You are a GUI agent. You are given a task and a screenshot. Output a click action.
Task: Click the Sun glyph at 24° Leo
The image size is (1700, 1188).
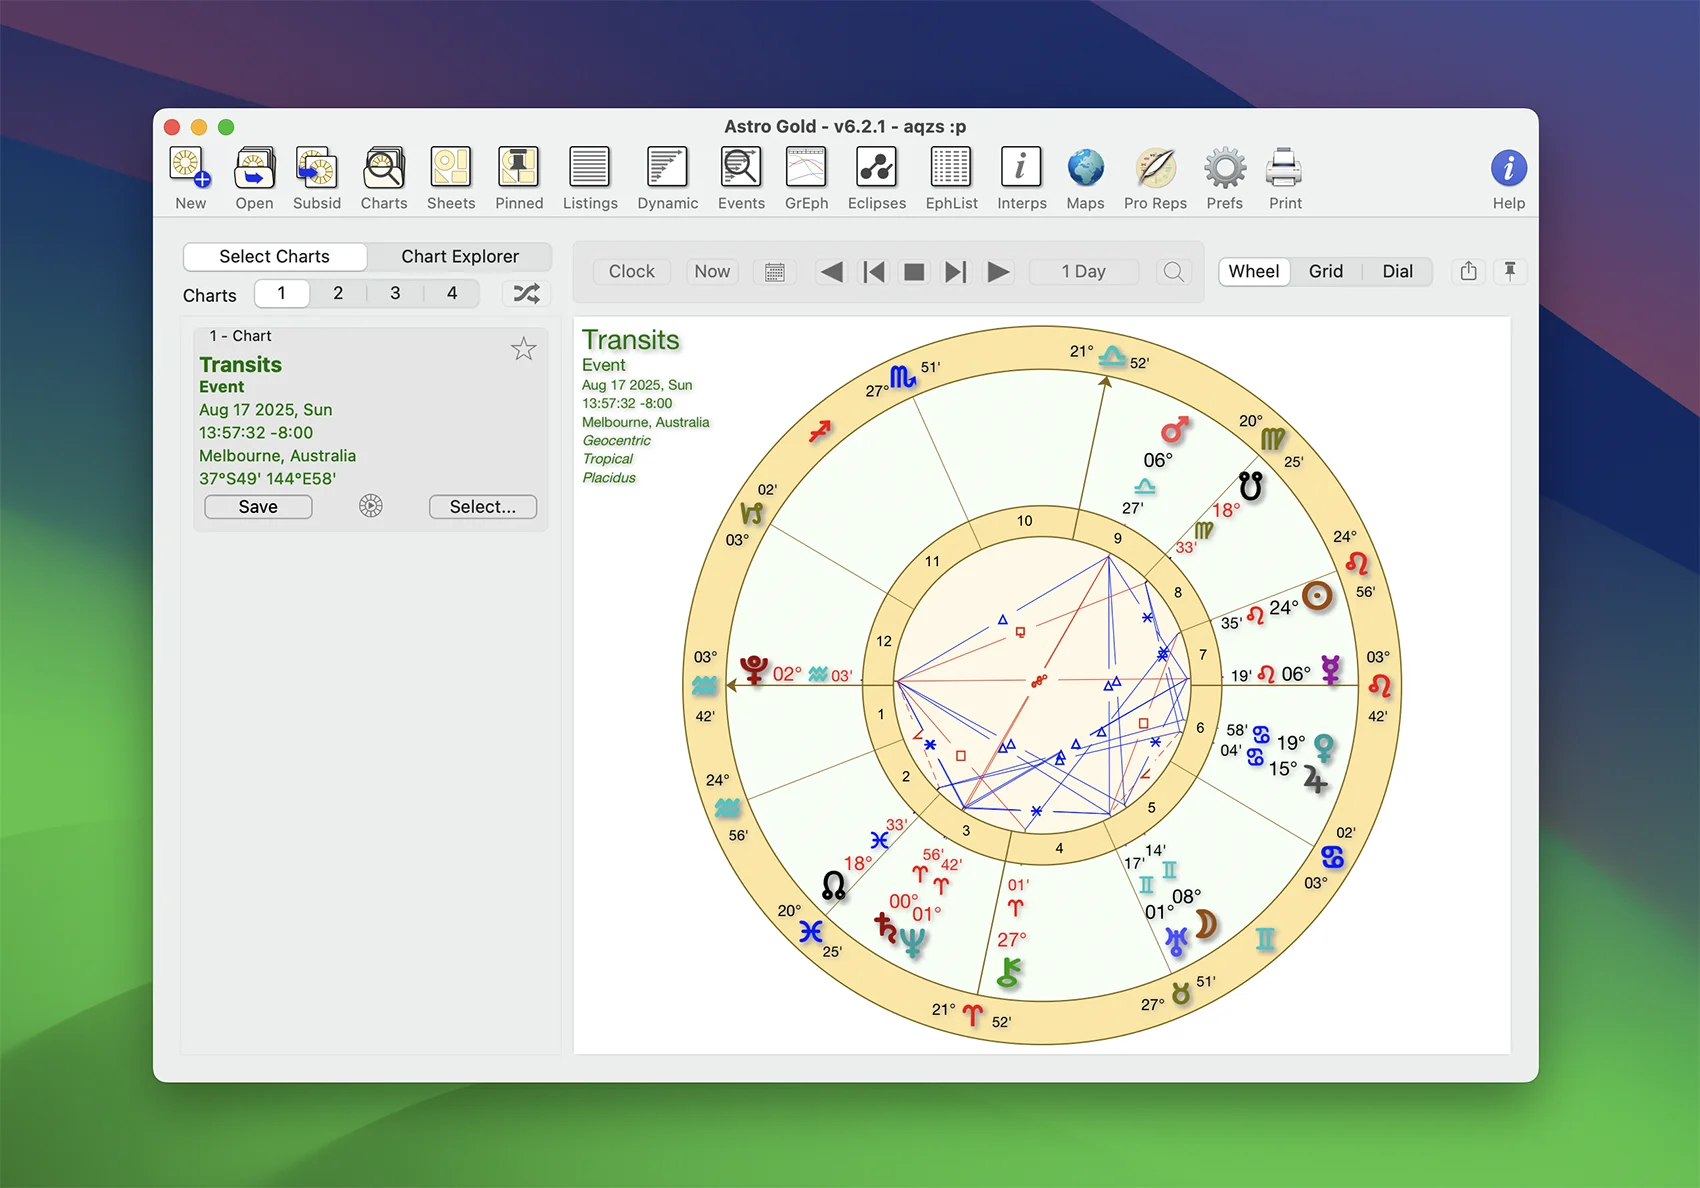[x=1318, y=597]
